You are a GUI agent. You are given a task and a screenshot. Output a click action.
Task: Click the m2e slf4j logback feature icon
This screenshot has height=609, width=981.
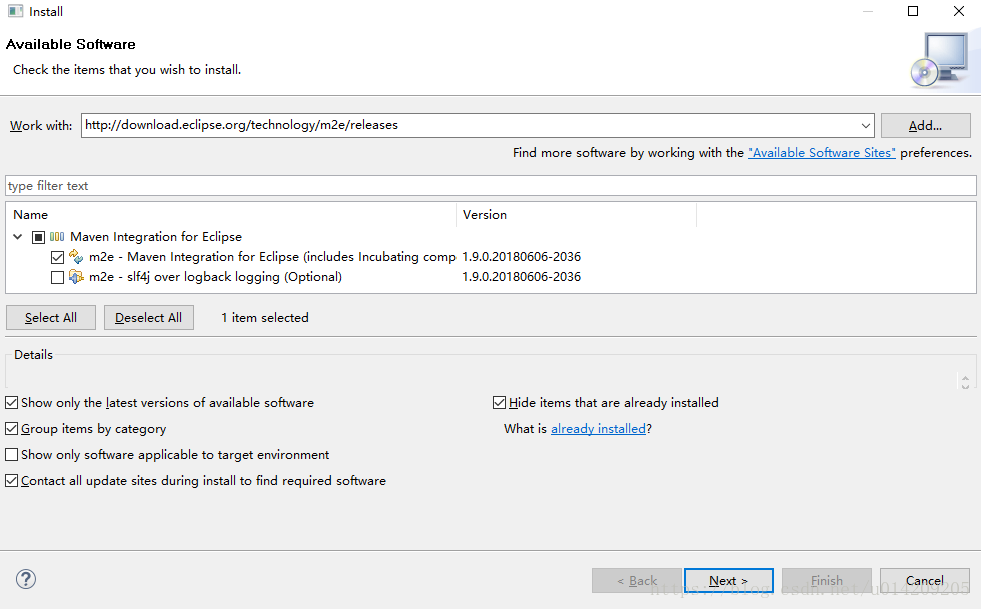[76, 277]
